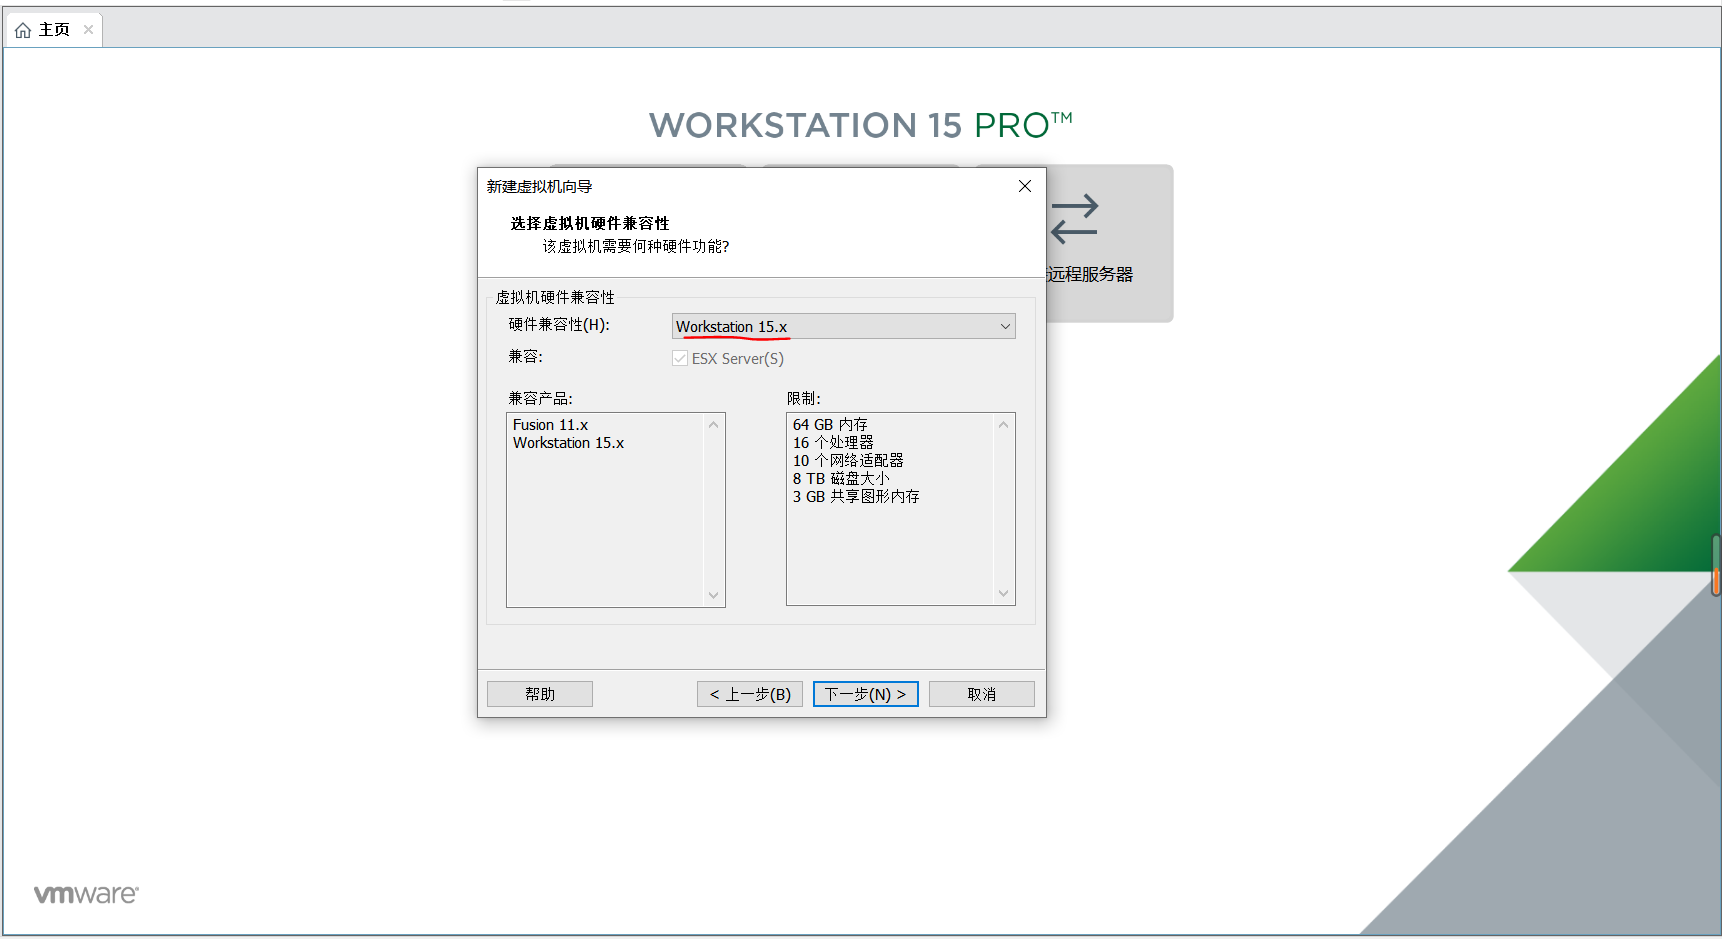Select Fusion 11.x in compatible products list
Viewport: 1722px width, 939px height.
coord(550,425)
